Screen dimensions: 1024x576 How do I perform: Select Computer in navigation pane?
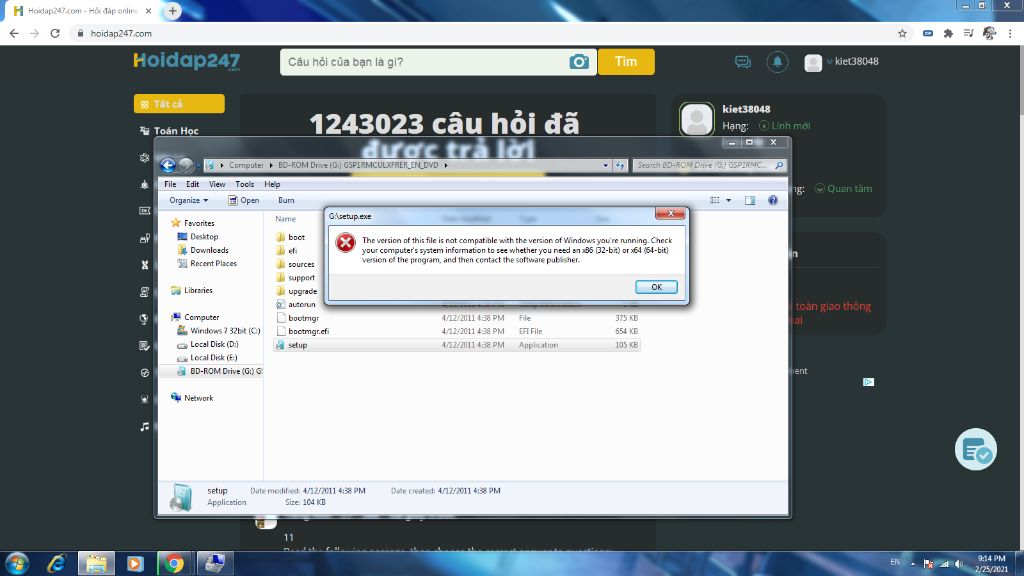click(x=201, y=317)
